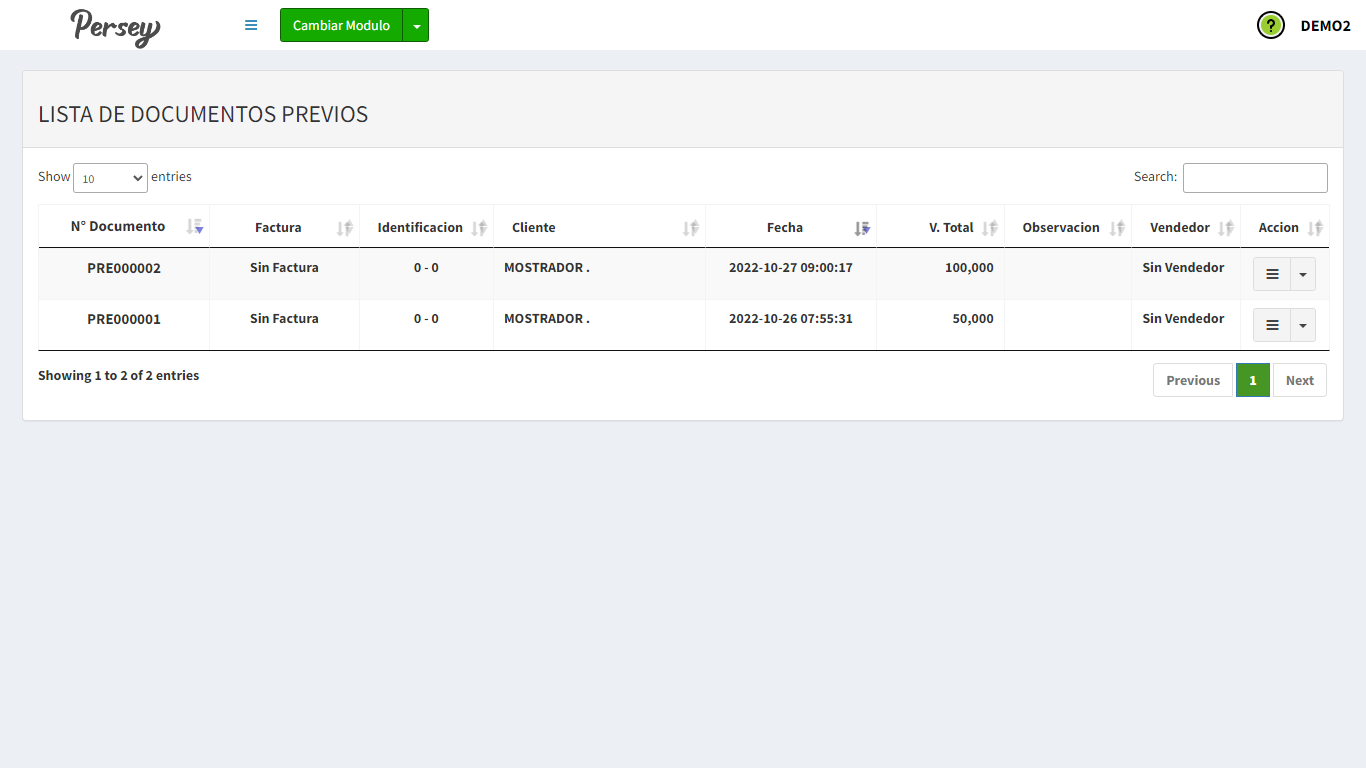The width and height of the screenshot is (1366, 768).
Task: Sort by Vendedor column header
Action: point(1185,228)
